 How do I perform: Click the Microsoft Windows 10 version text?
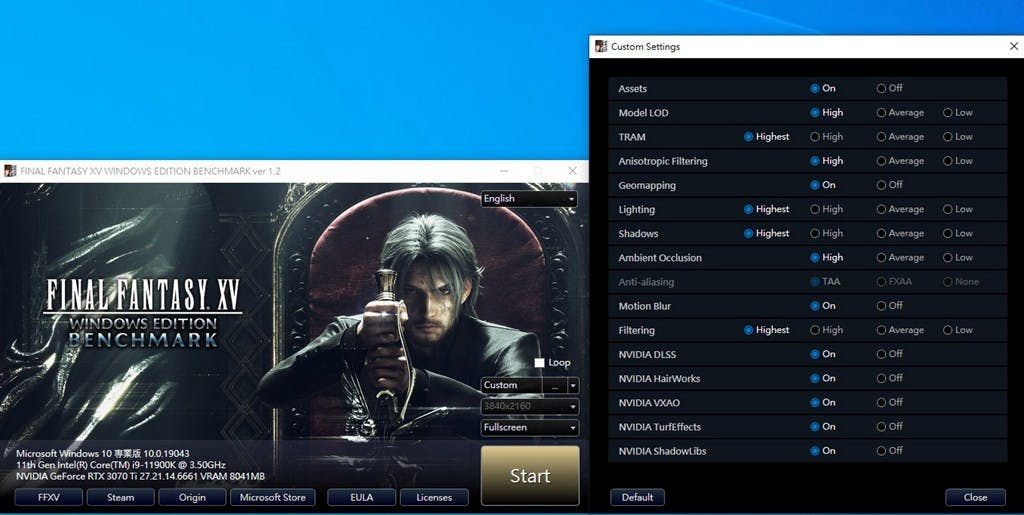tap(103, 453)
